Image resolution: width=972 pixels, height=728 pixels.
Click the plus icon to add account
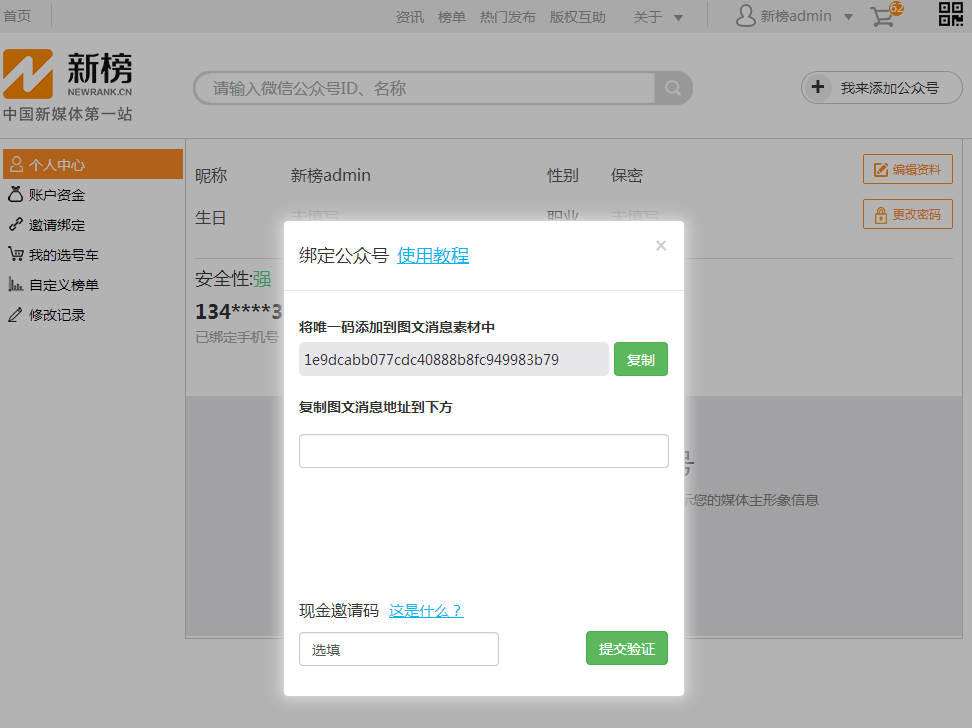click(818, 87)
